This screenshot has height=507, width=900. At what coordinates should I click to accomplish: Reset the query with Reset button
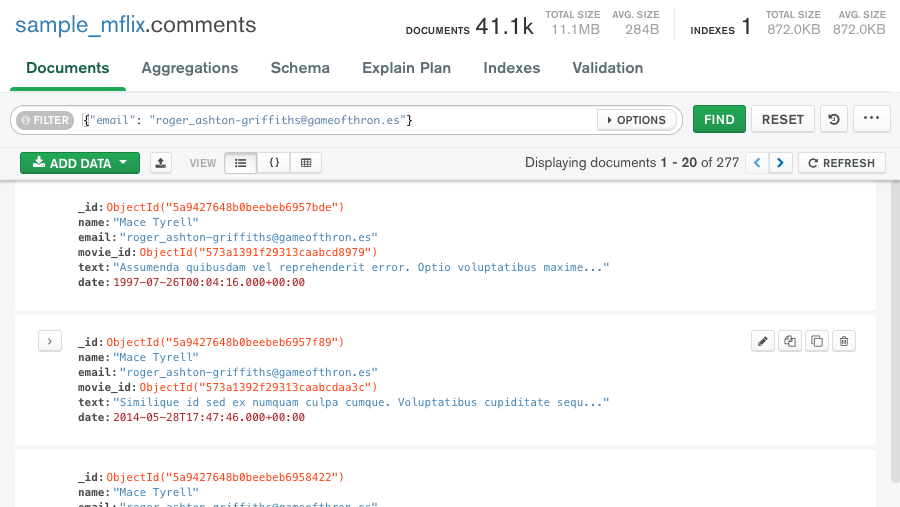click(782, 119)
